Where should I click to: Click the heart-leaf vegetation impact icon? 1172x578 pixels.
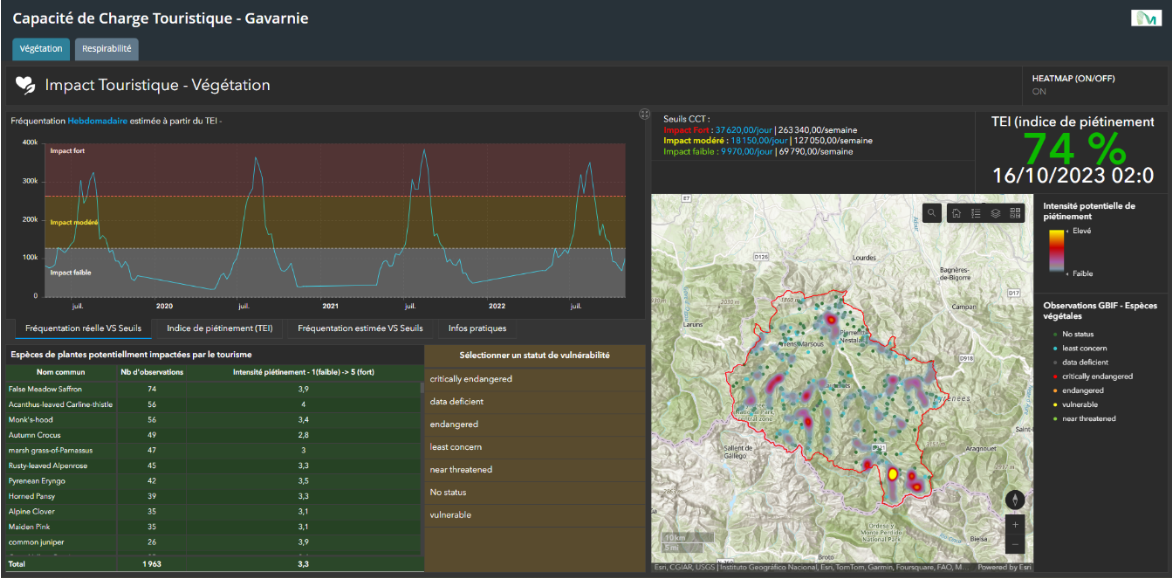25,85
